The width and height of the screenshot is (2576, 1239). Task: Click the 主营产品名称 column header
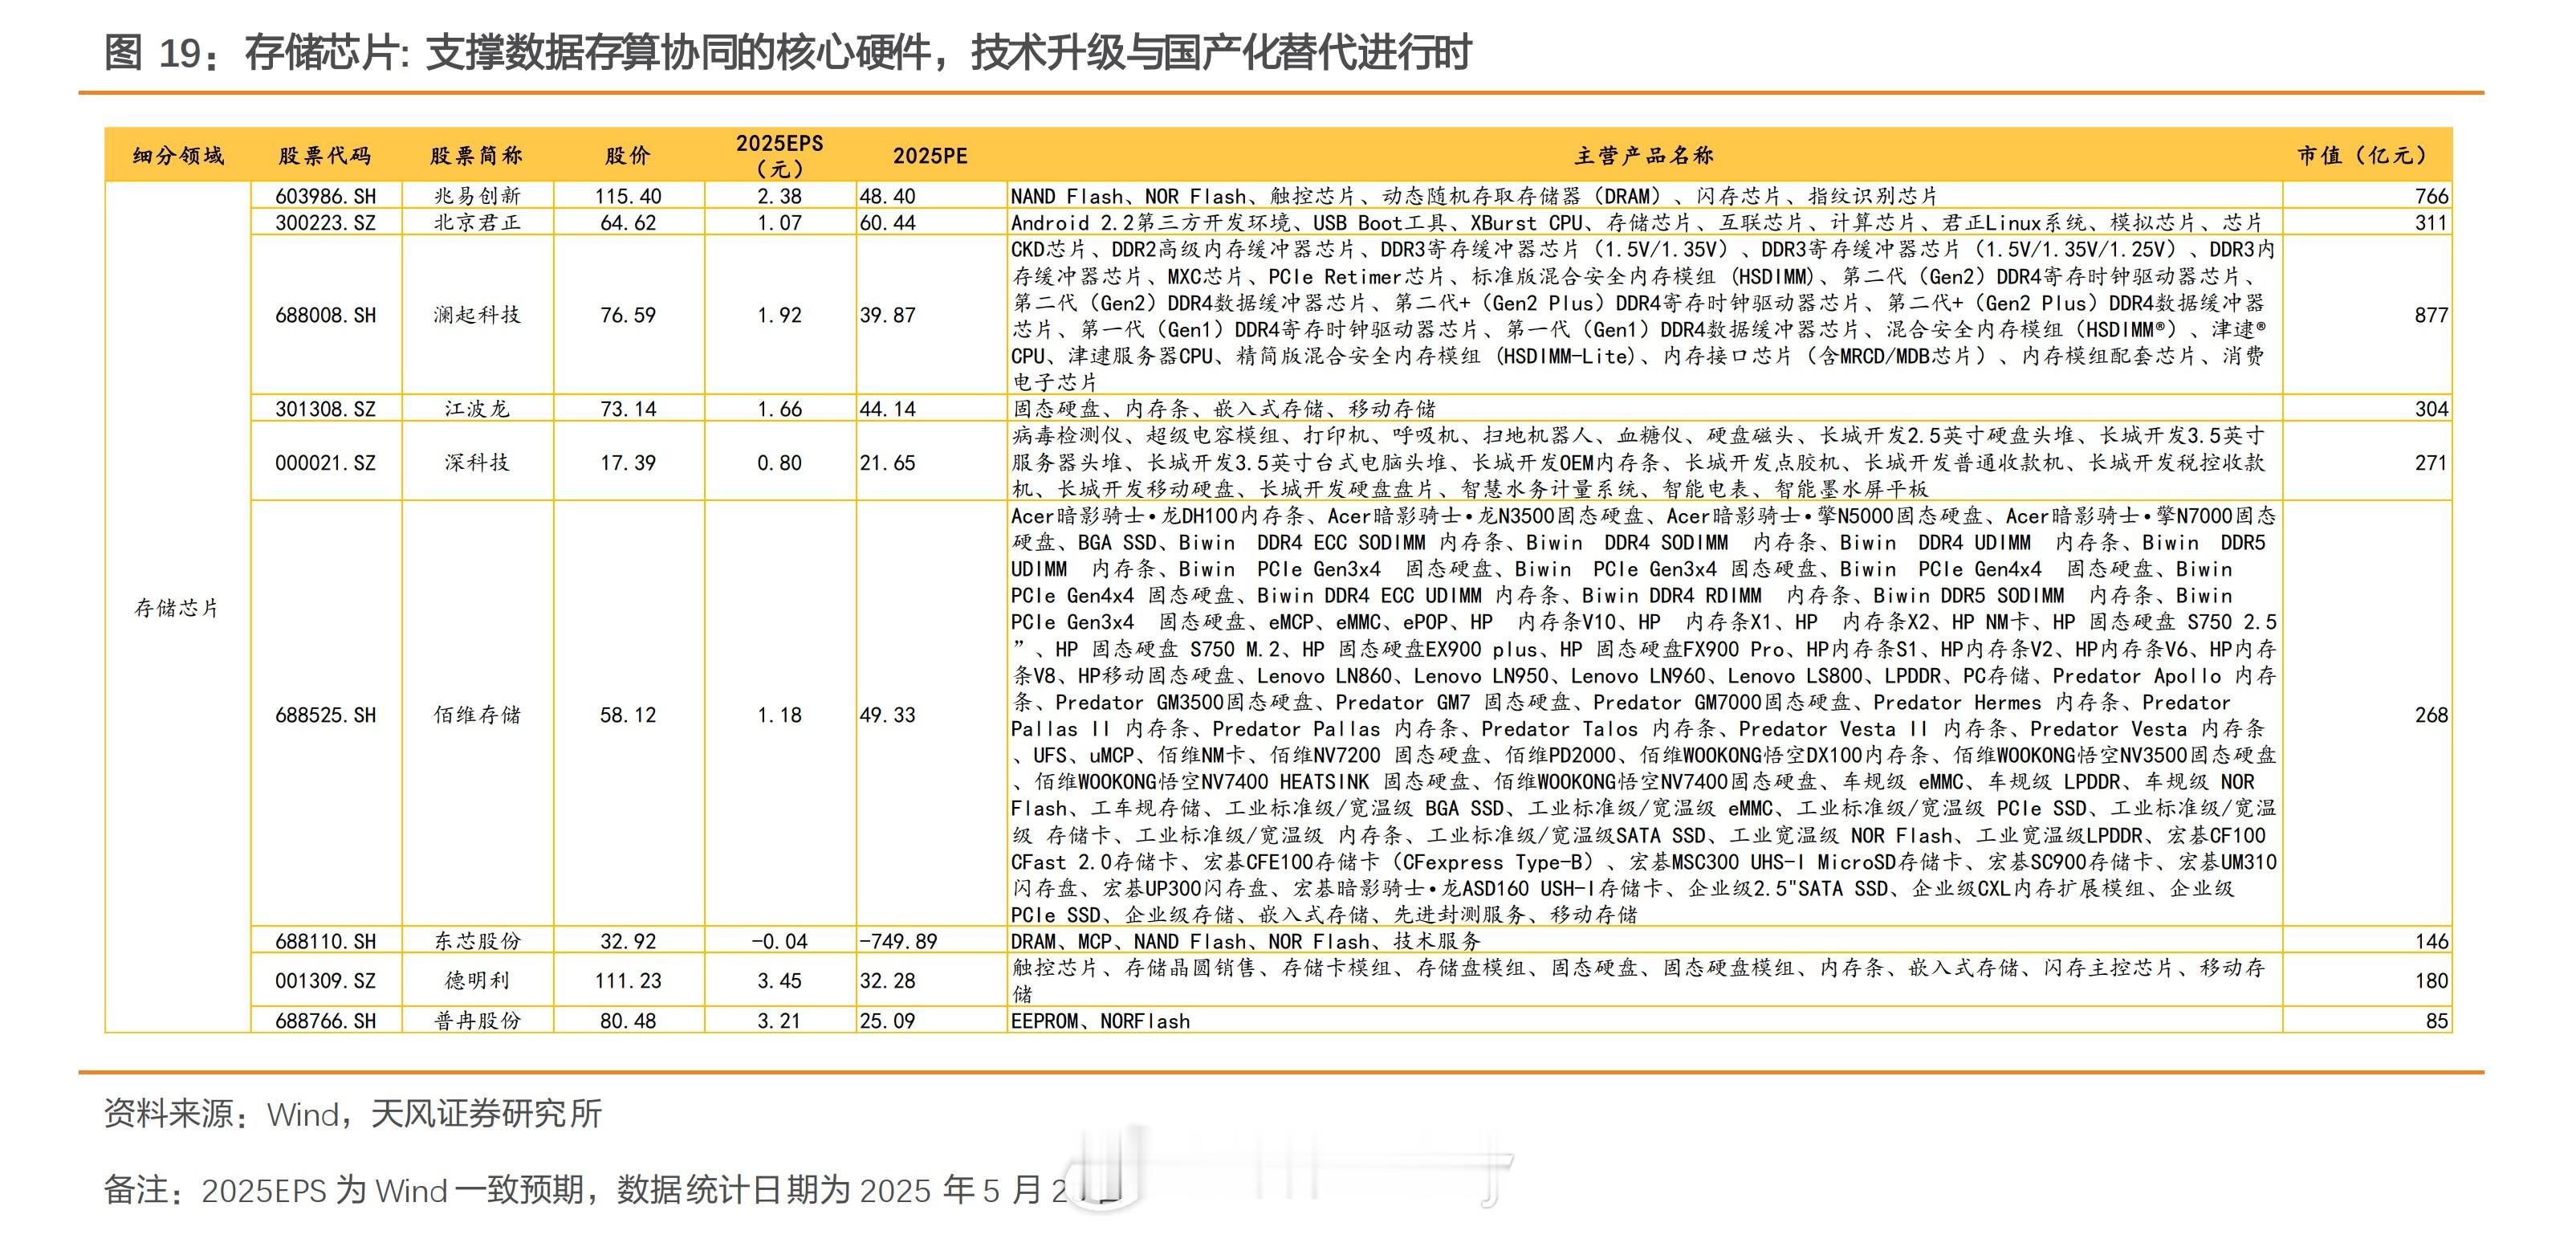pyautogui.click(x=1645, y=155)
